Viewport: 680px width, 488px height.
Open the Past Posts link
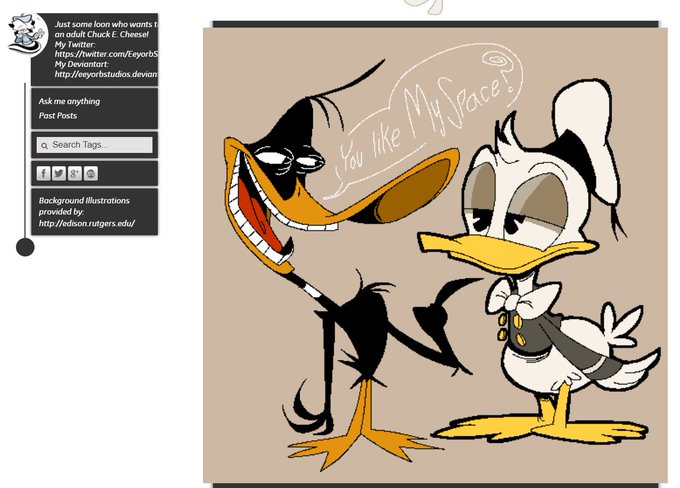click(58, 115)
